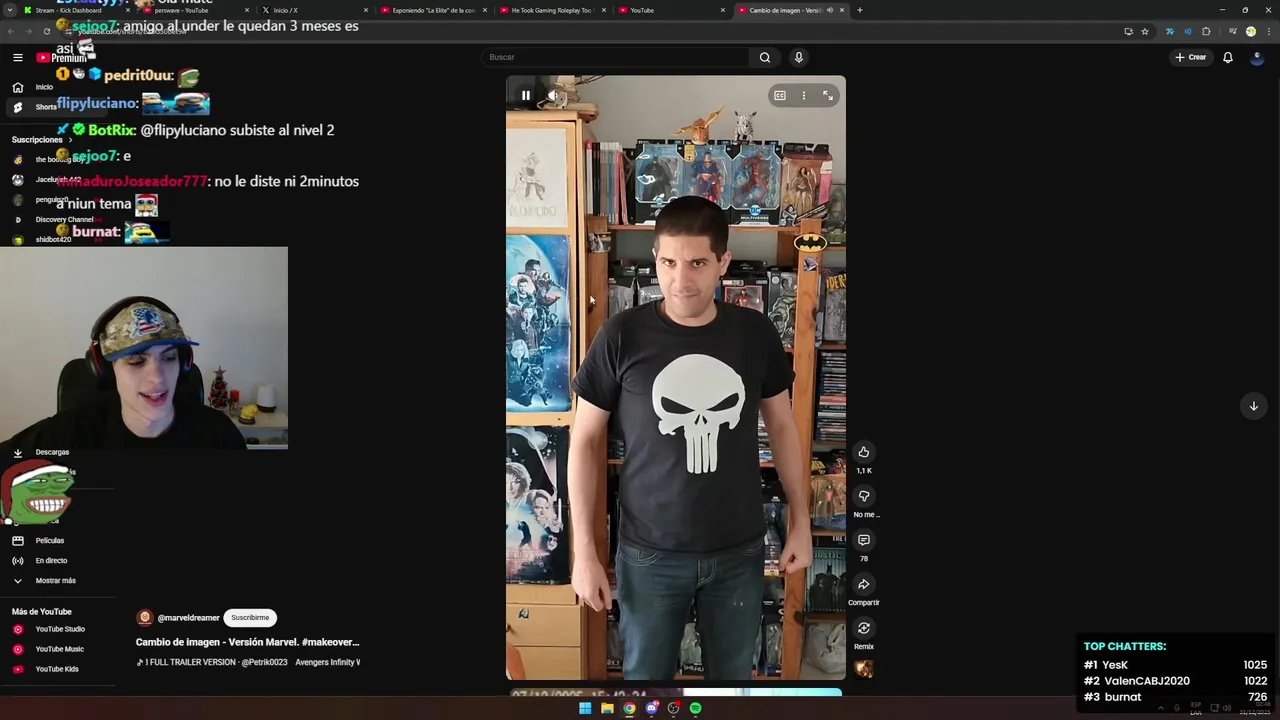Screen dimensions: 1280x720
Task: Enter fullscreen on the Shorts player
Action: (828, 96)
